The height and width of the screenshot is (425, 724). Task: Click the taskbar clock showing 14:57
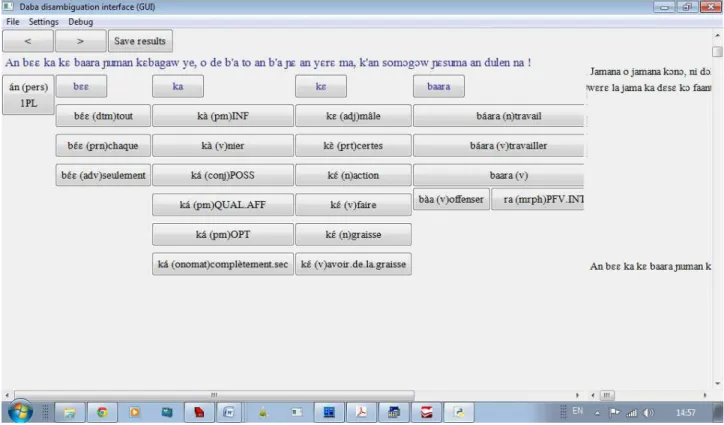click(x=686, y=412)
